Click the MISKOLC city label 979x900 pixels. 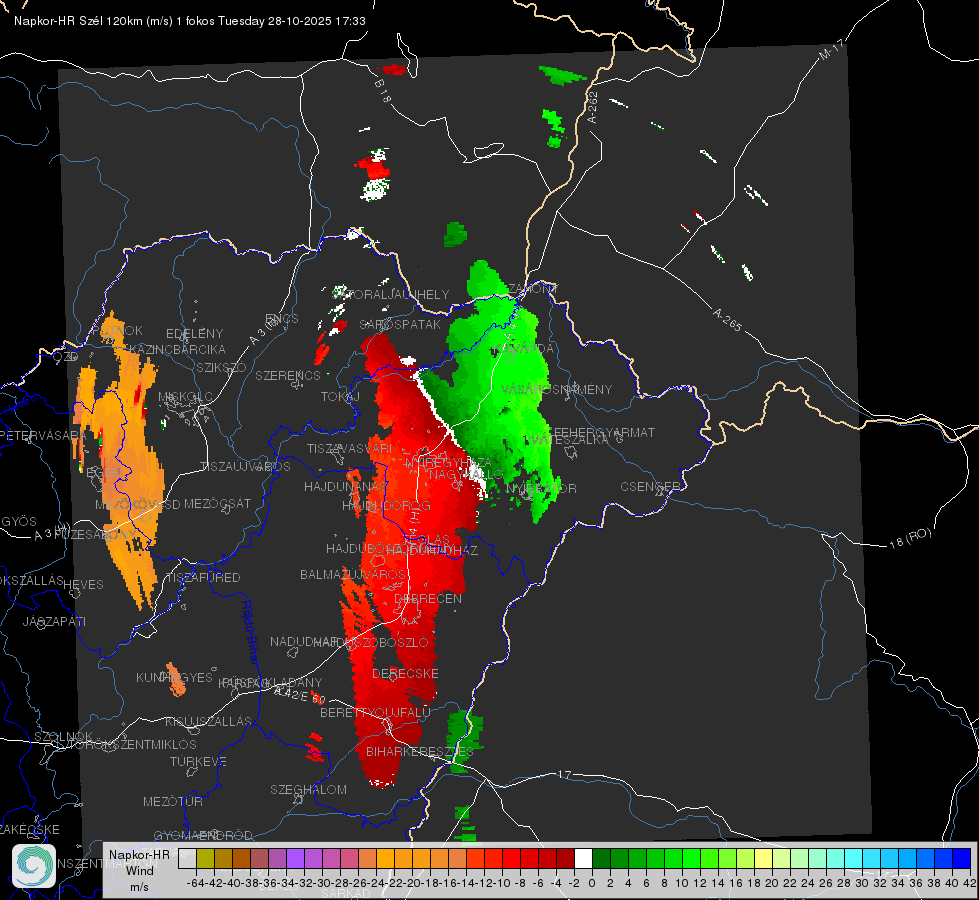click(185, 397)
